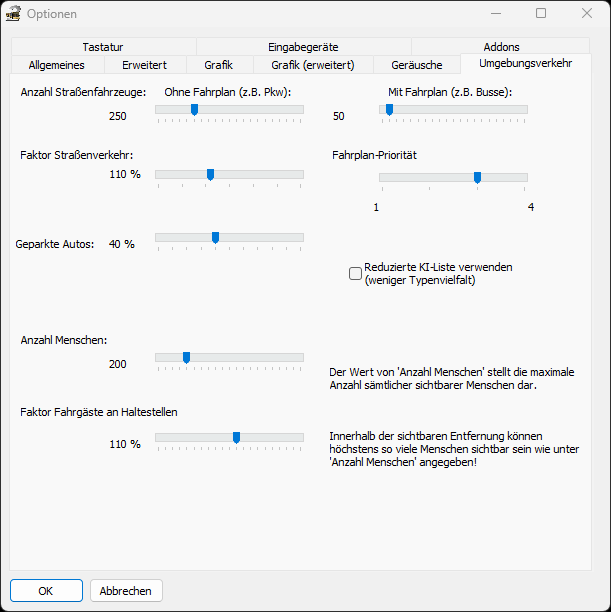Image resolution: width=611 pixels, height=612 pixels.
Task: Click the Anzahl Menschen slider handle
Action: (186, 357)
